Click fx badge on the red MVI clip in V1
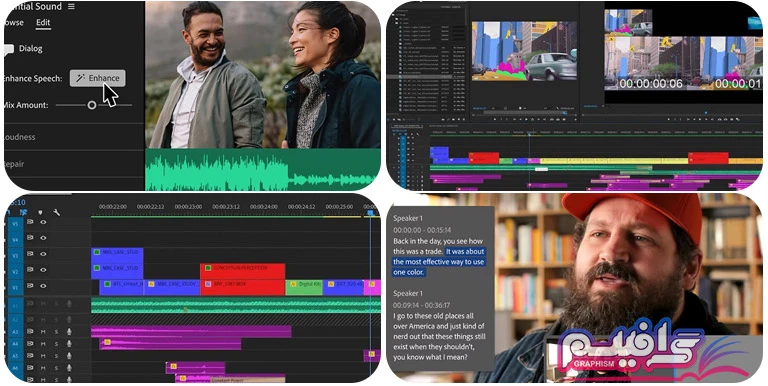 point(208,284)
